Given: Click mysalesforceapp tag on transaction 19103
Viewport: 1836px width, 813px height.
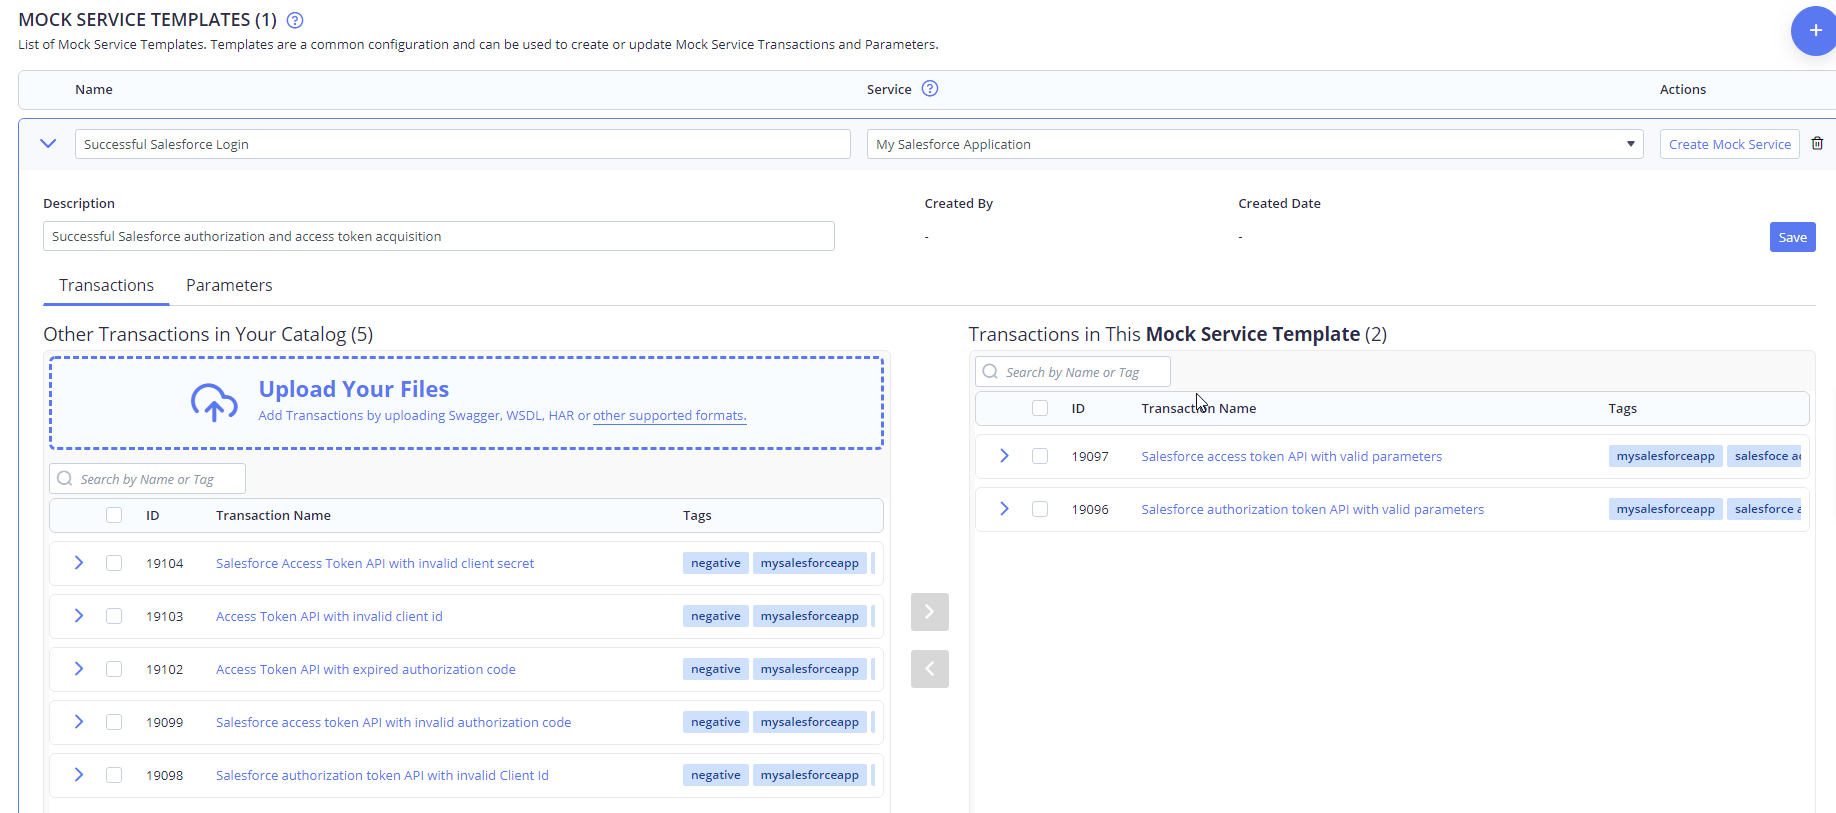Looking at the screenshot, I should pos(809,616).
